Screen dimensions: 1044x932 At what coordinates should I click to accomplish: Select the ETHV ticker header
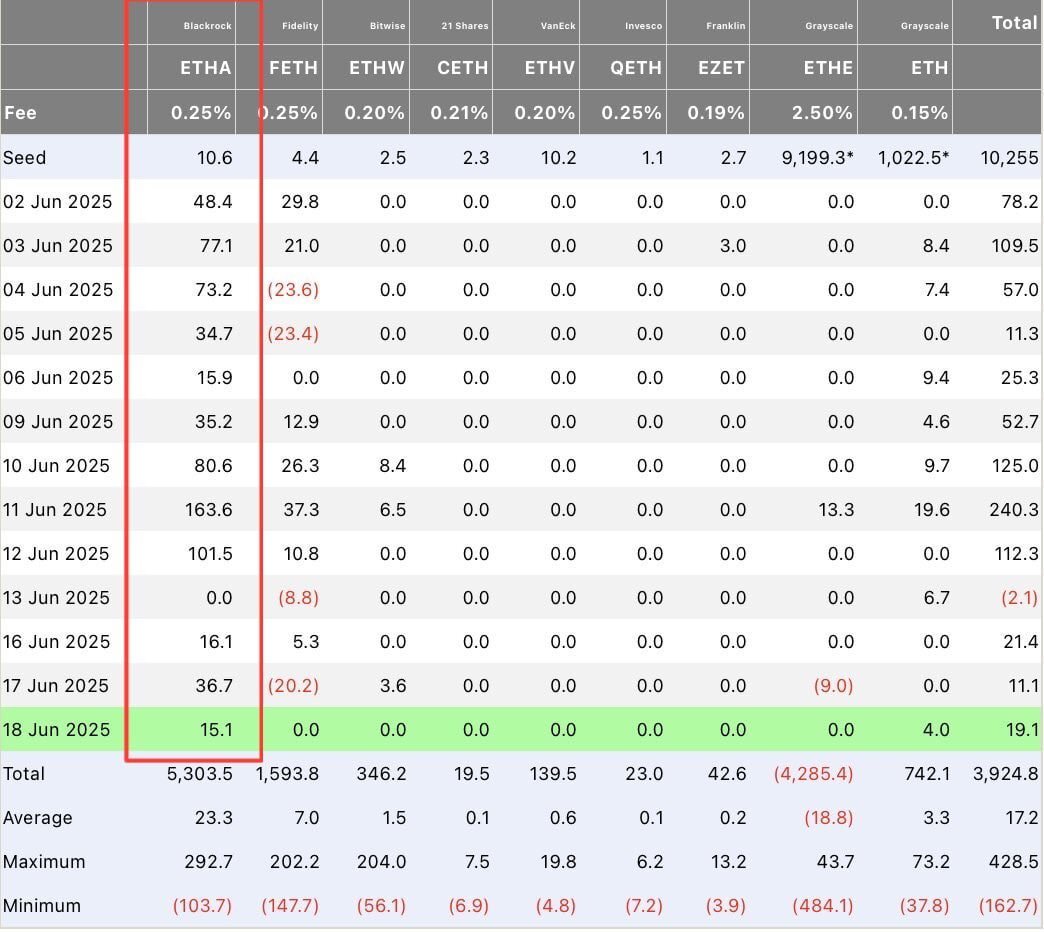(550, 68)
